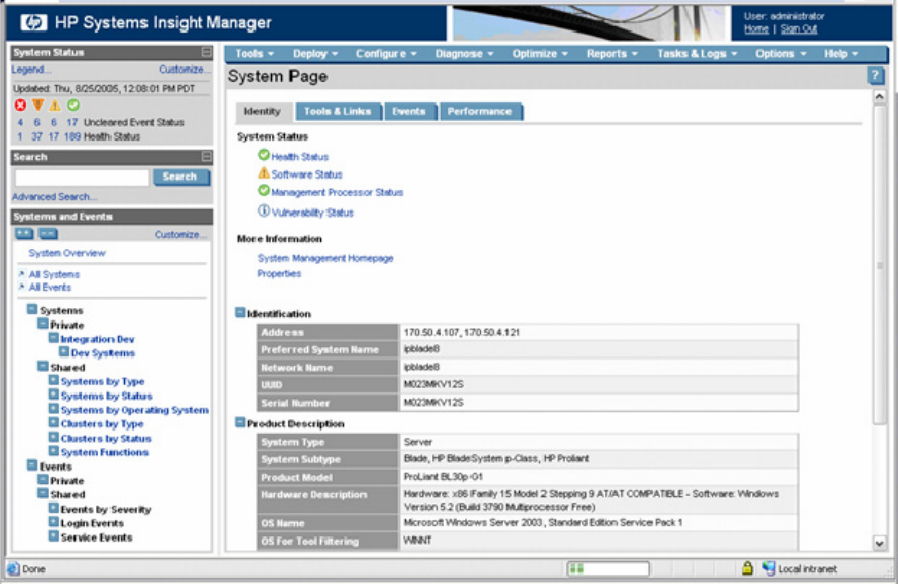Open the Configure menu
898x584 pixels.
click(386, 54)
